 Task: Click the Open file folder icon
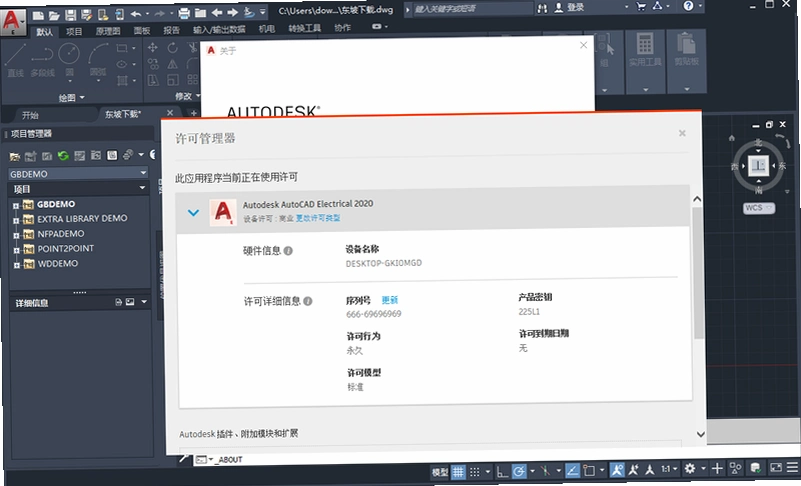[54, 15]
